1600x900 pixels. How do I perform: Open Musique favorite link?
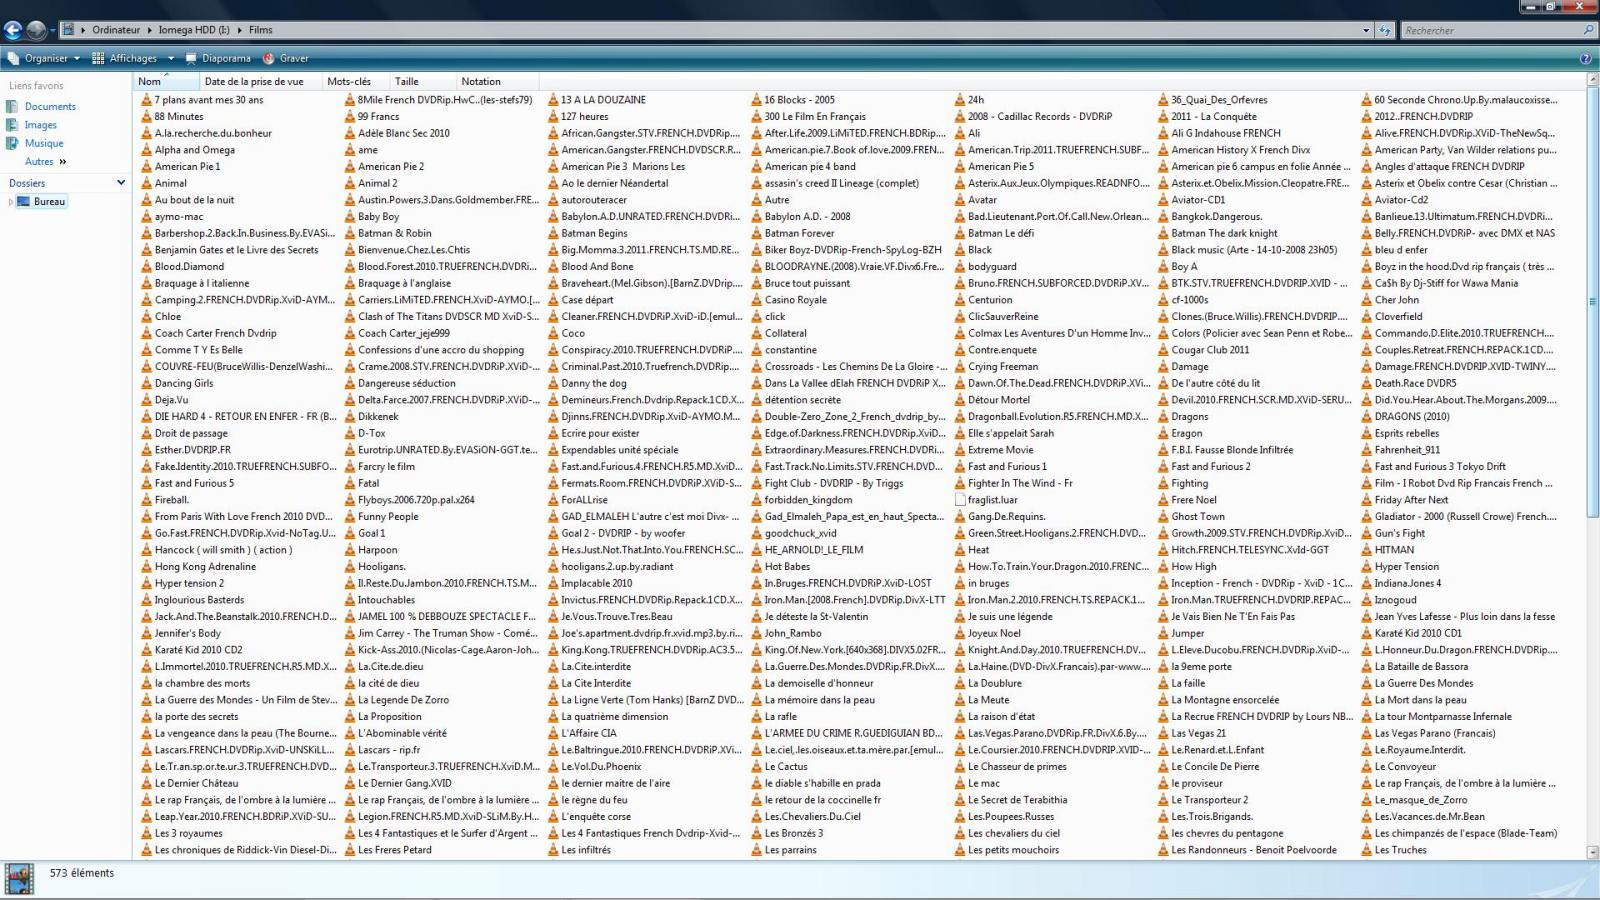click(44, 143)
